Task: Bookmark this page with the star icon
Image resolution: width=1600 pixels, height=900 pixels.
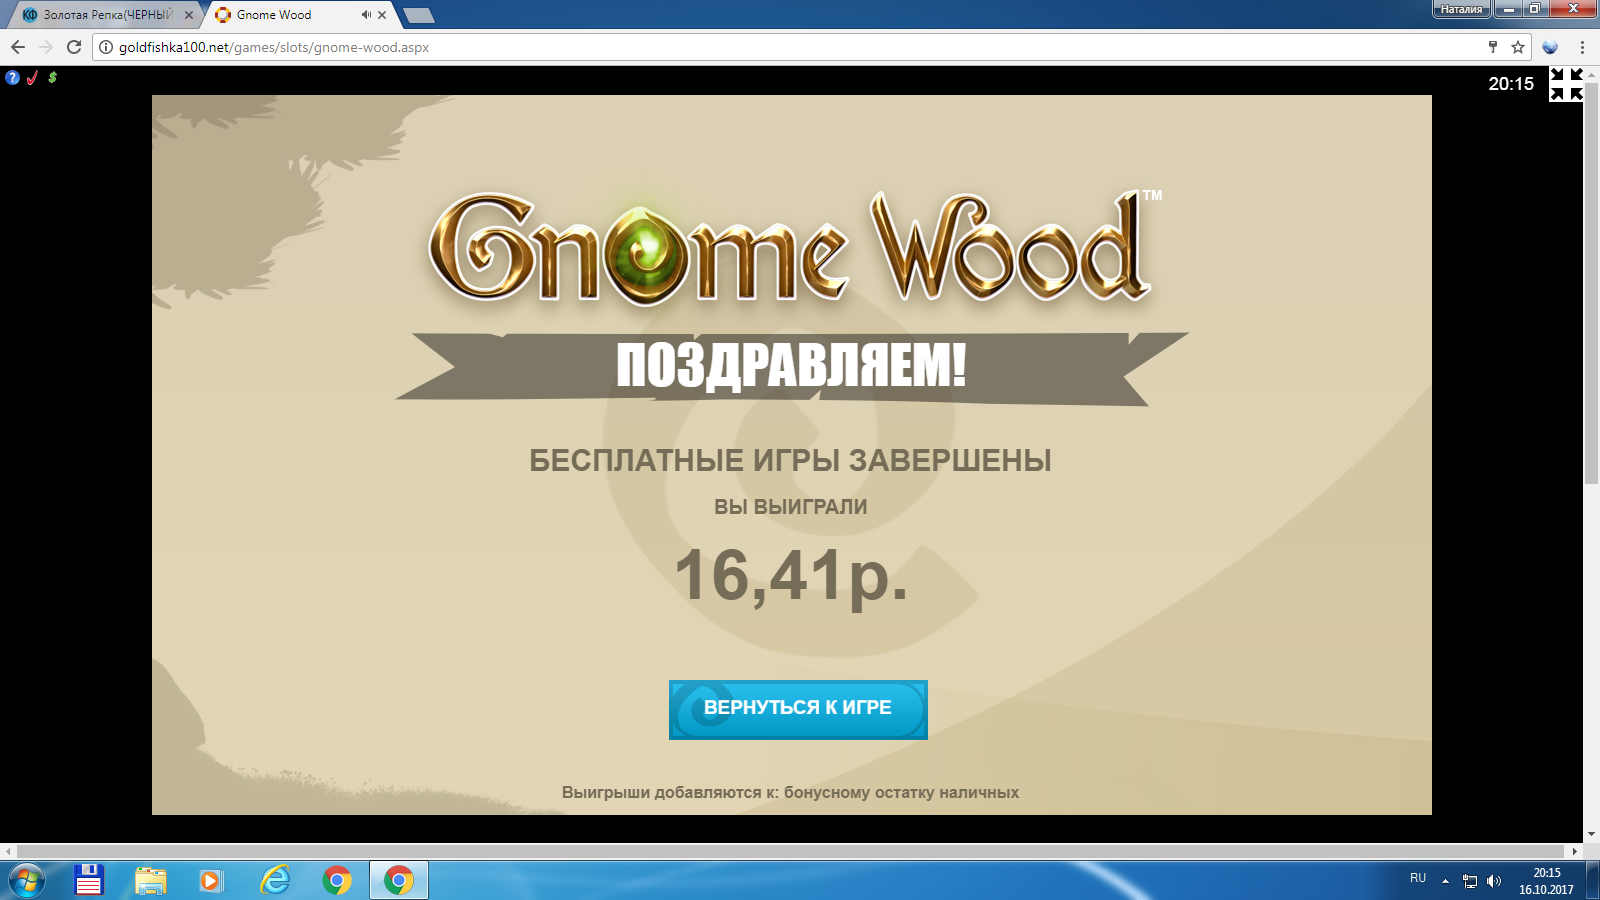Action: point(1518,47)
